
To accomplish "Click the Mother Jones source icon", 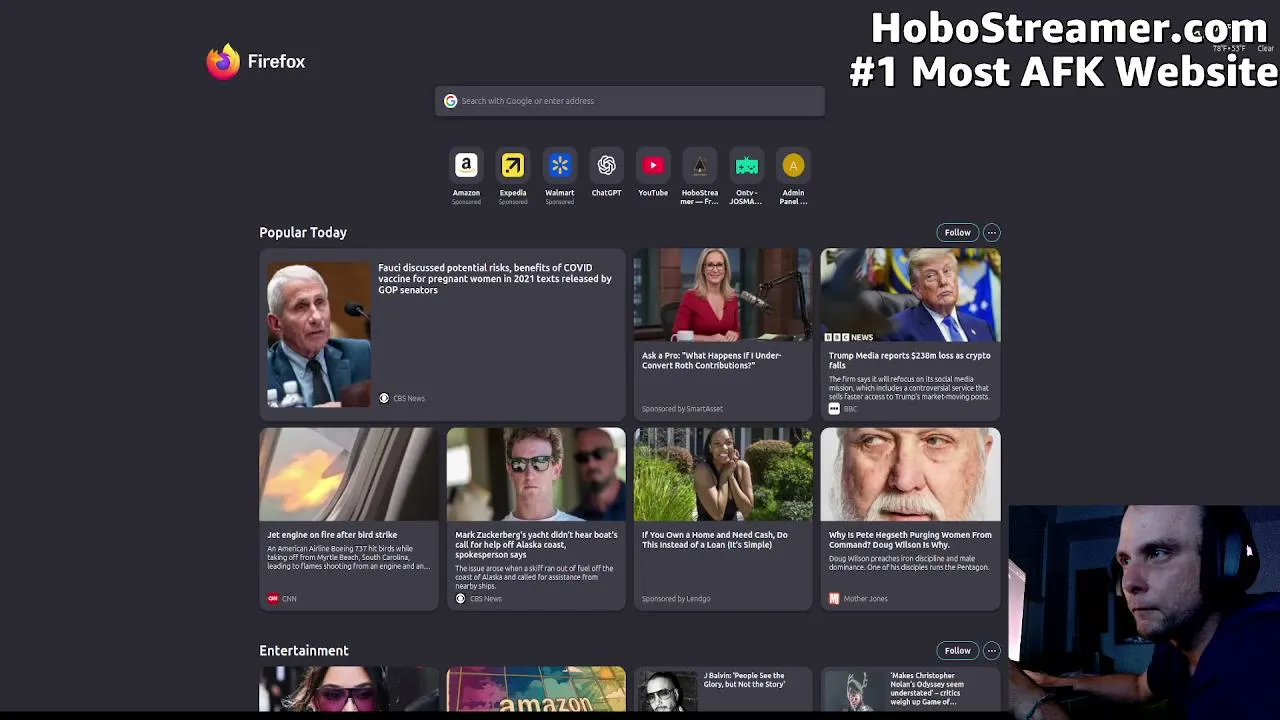I will 834,599.
